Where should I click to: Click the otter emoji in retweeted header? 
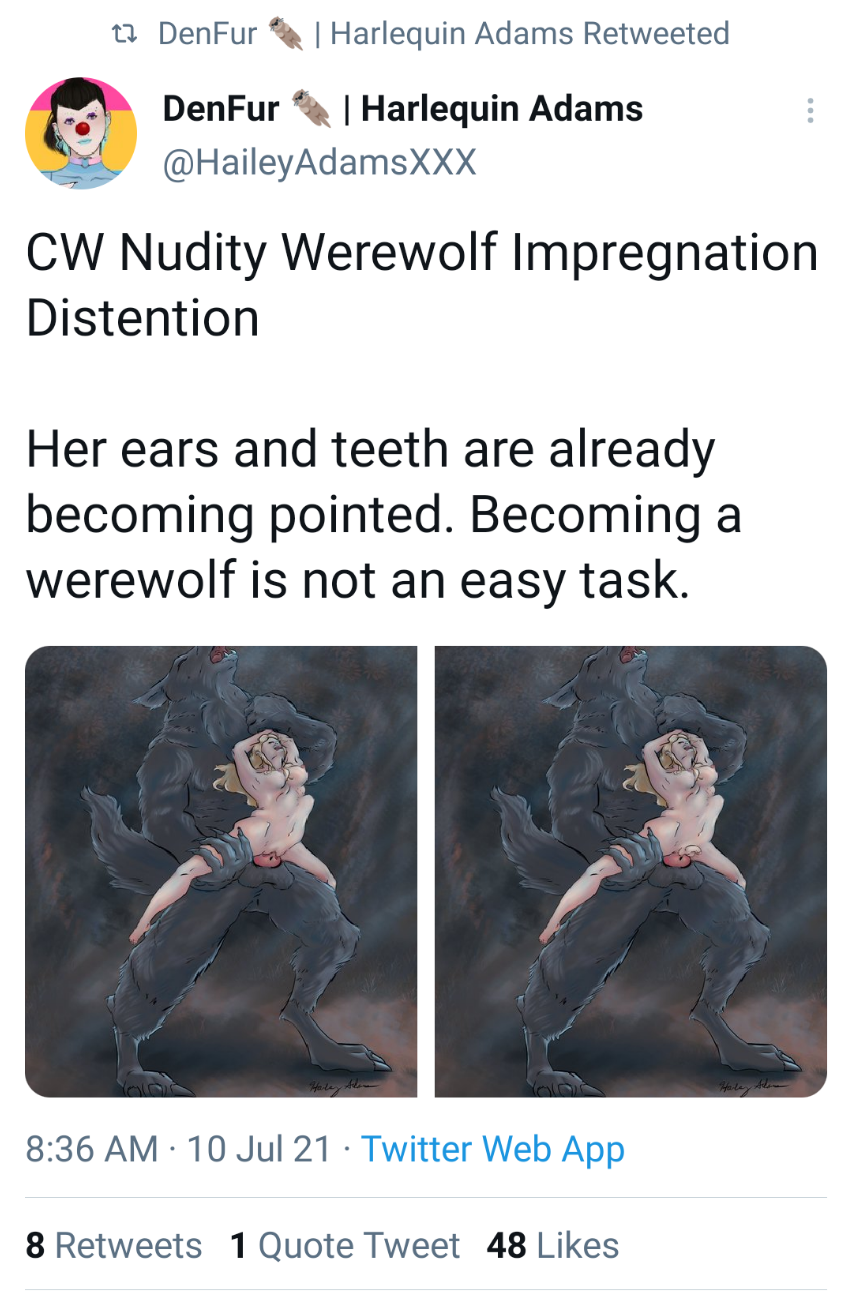tap(285, 34)
